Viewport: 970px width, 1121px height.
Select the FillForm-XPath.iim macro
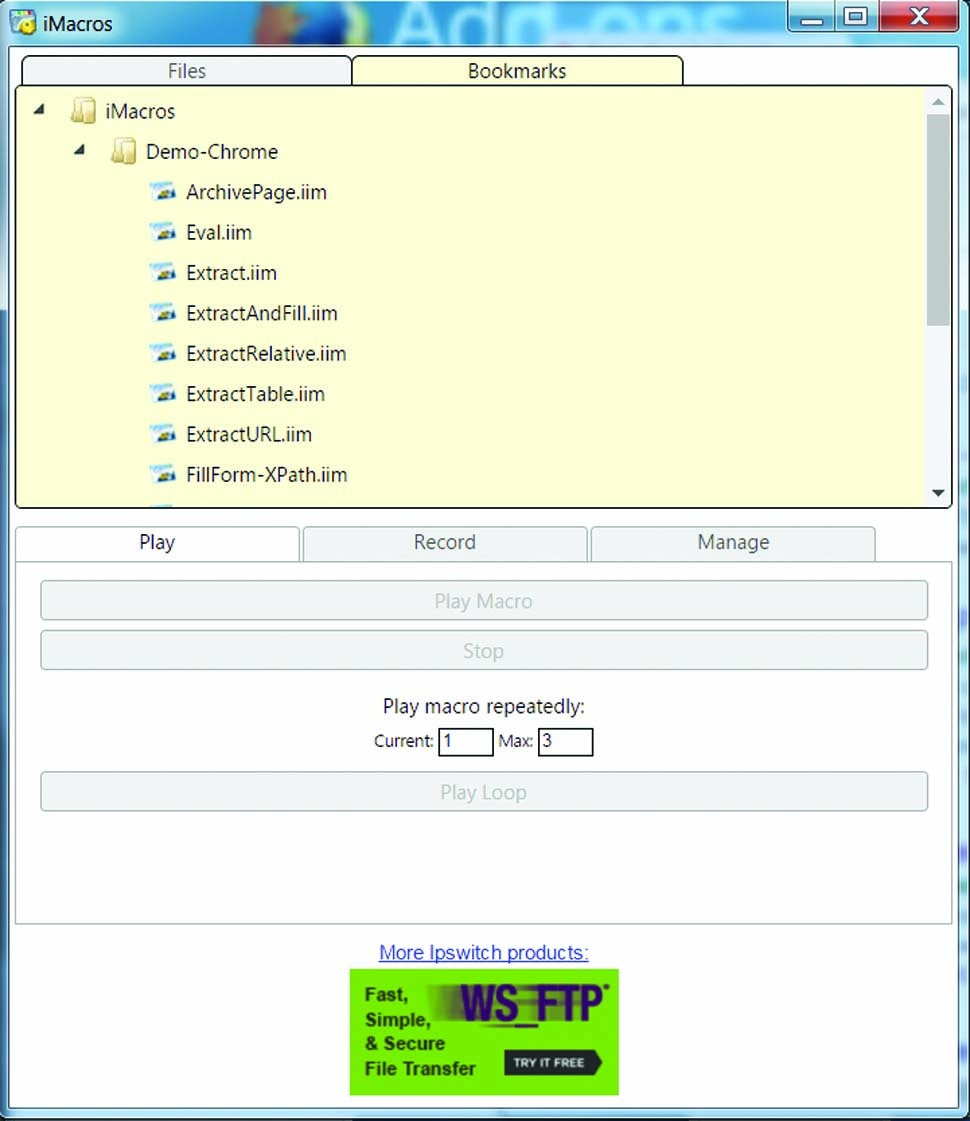point(267,475)
